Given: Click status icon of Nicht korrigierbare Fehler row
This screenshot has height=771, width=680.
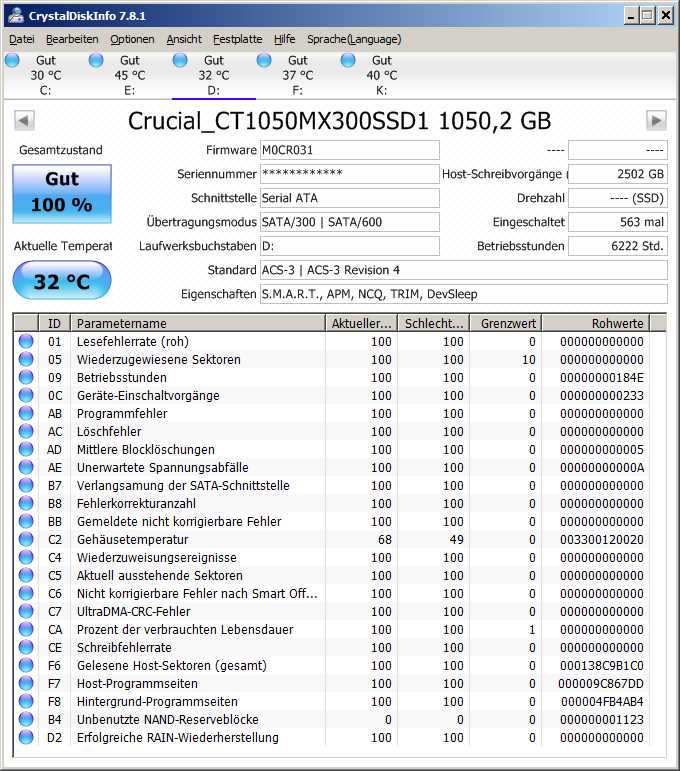Looking at the screenshot, I should coord(26,593).
